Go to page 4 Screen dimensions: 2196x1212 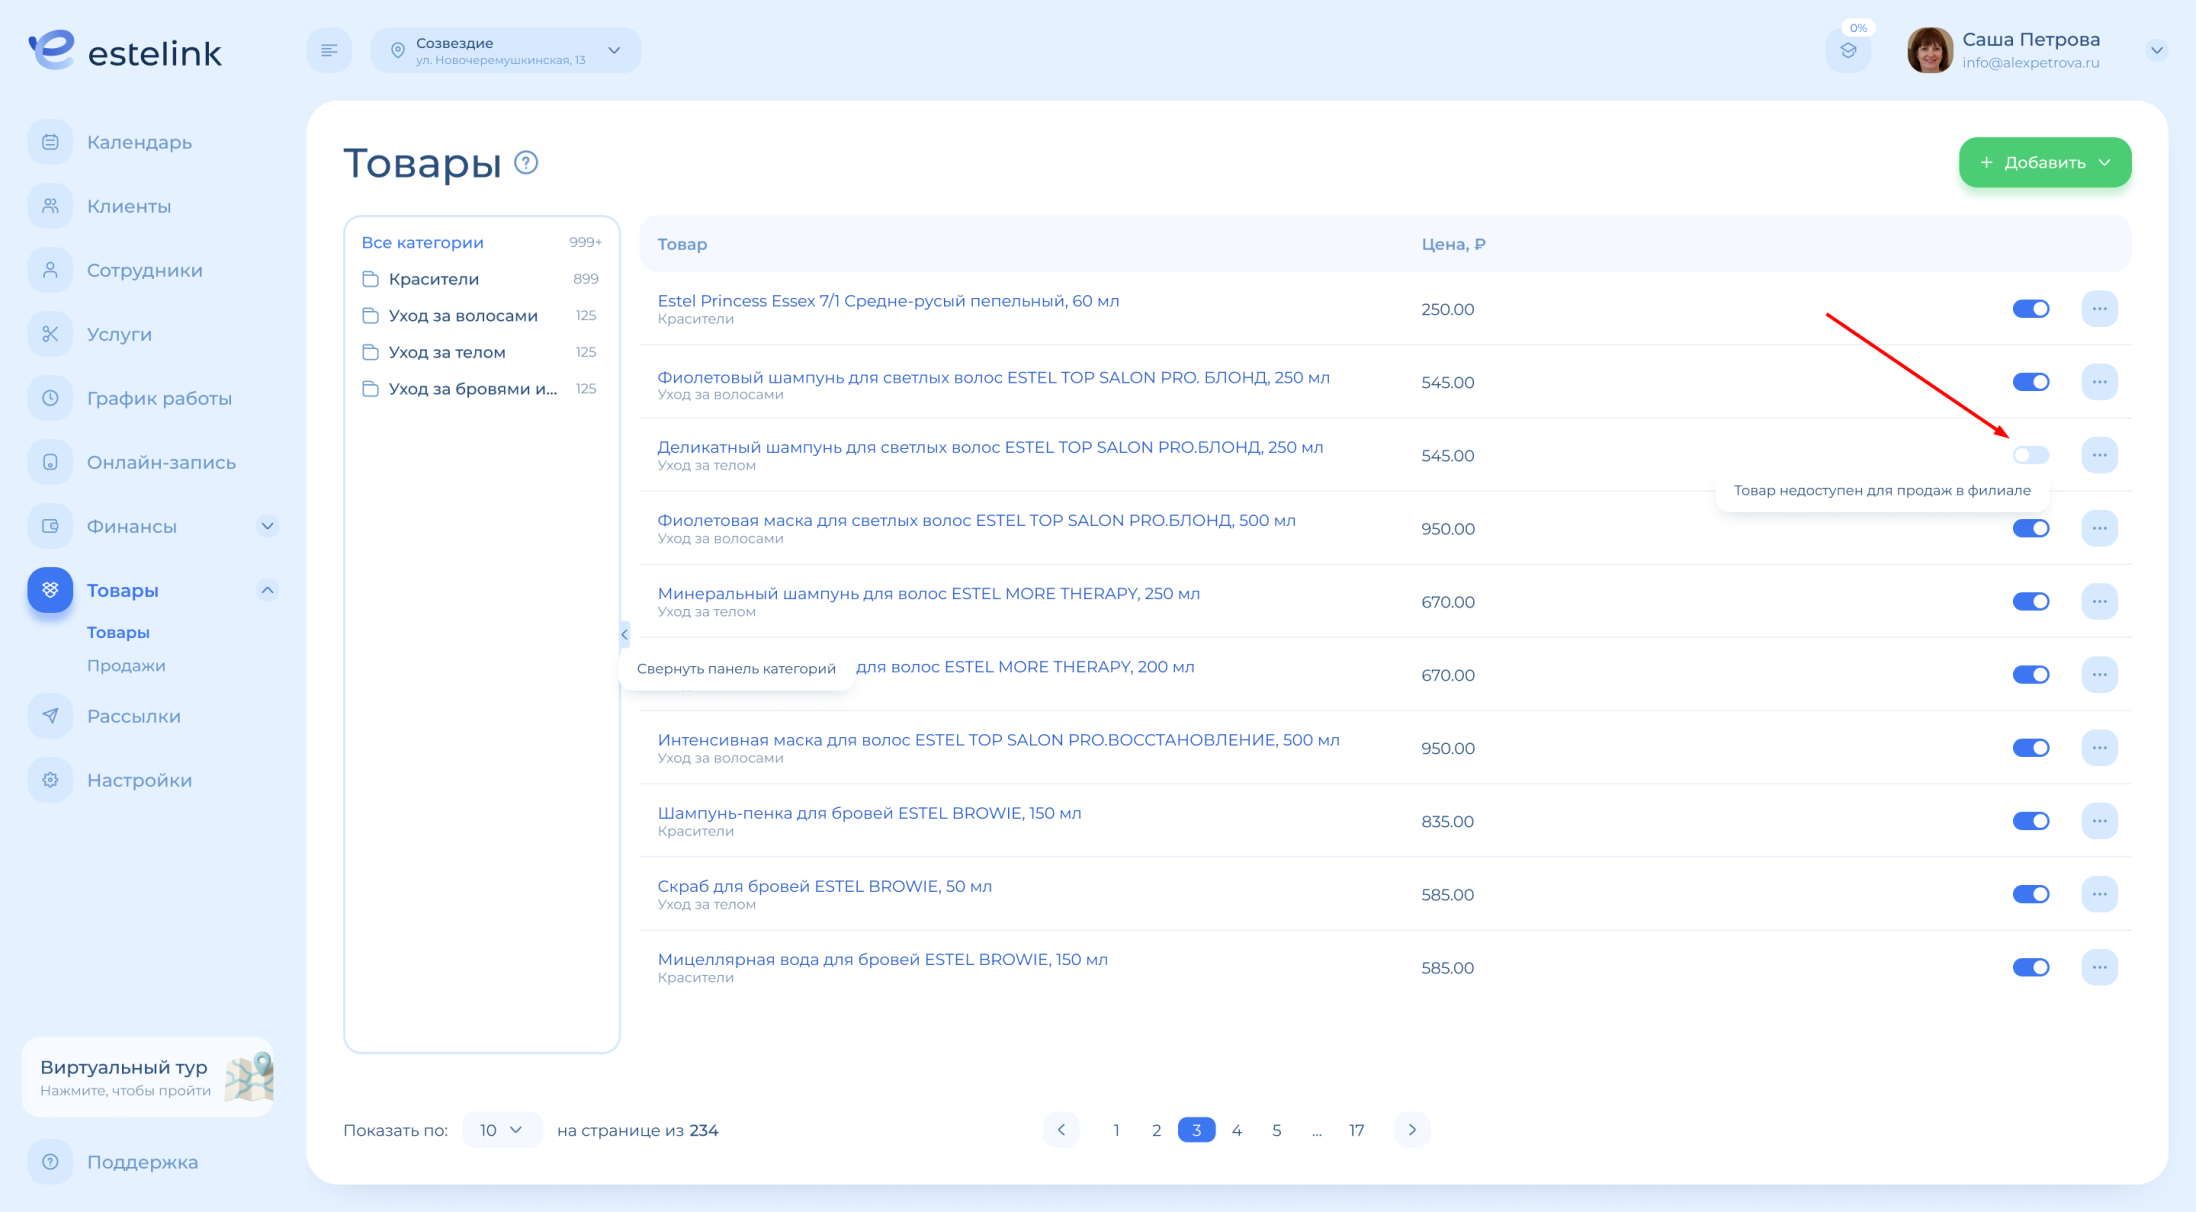1236,1130
